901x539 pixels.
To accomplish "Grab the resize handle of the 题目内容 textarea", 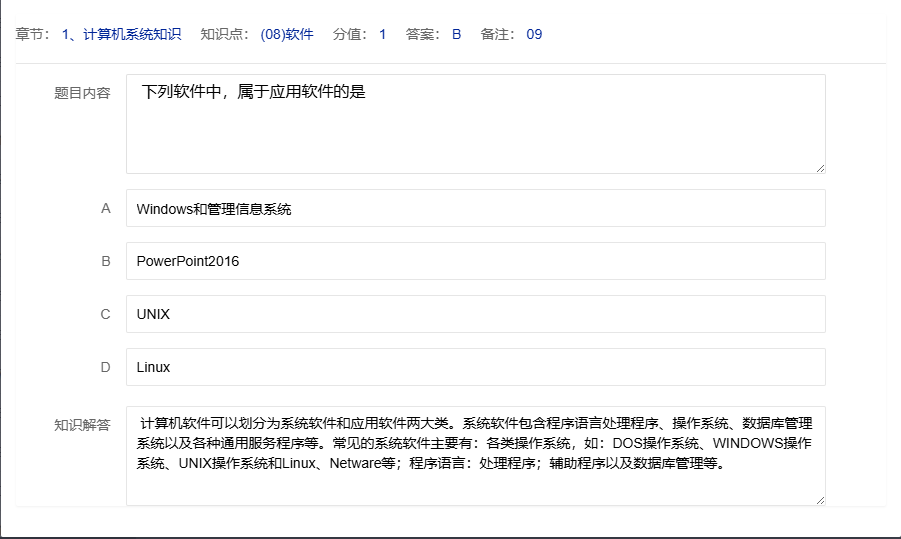I will point(820,168).
